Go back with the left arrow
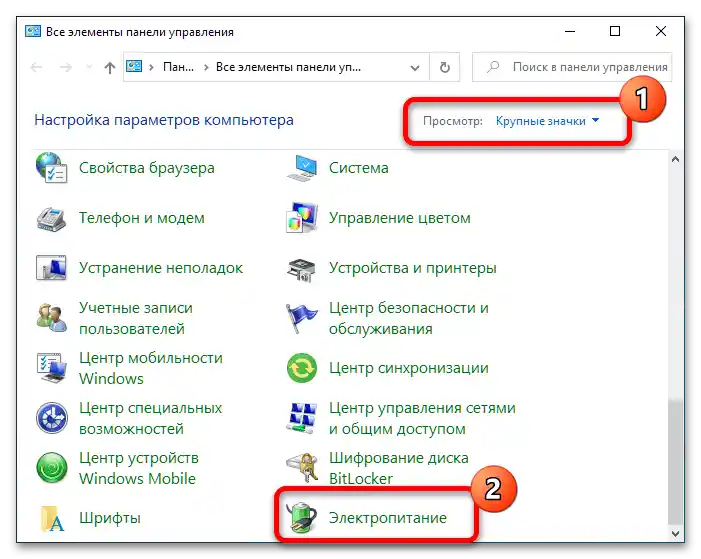Image resolution: width=701 pixels, height=559 pixels. 36,68
